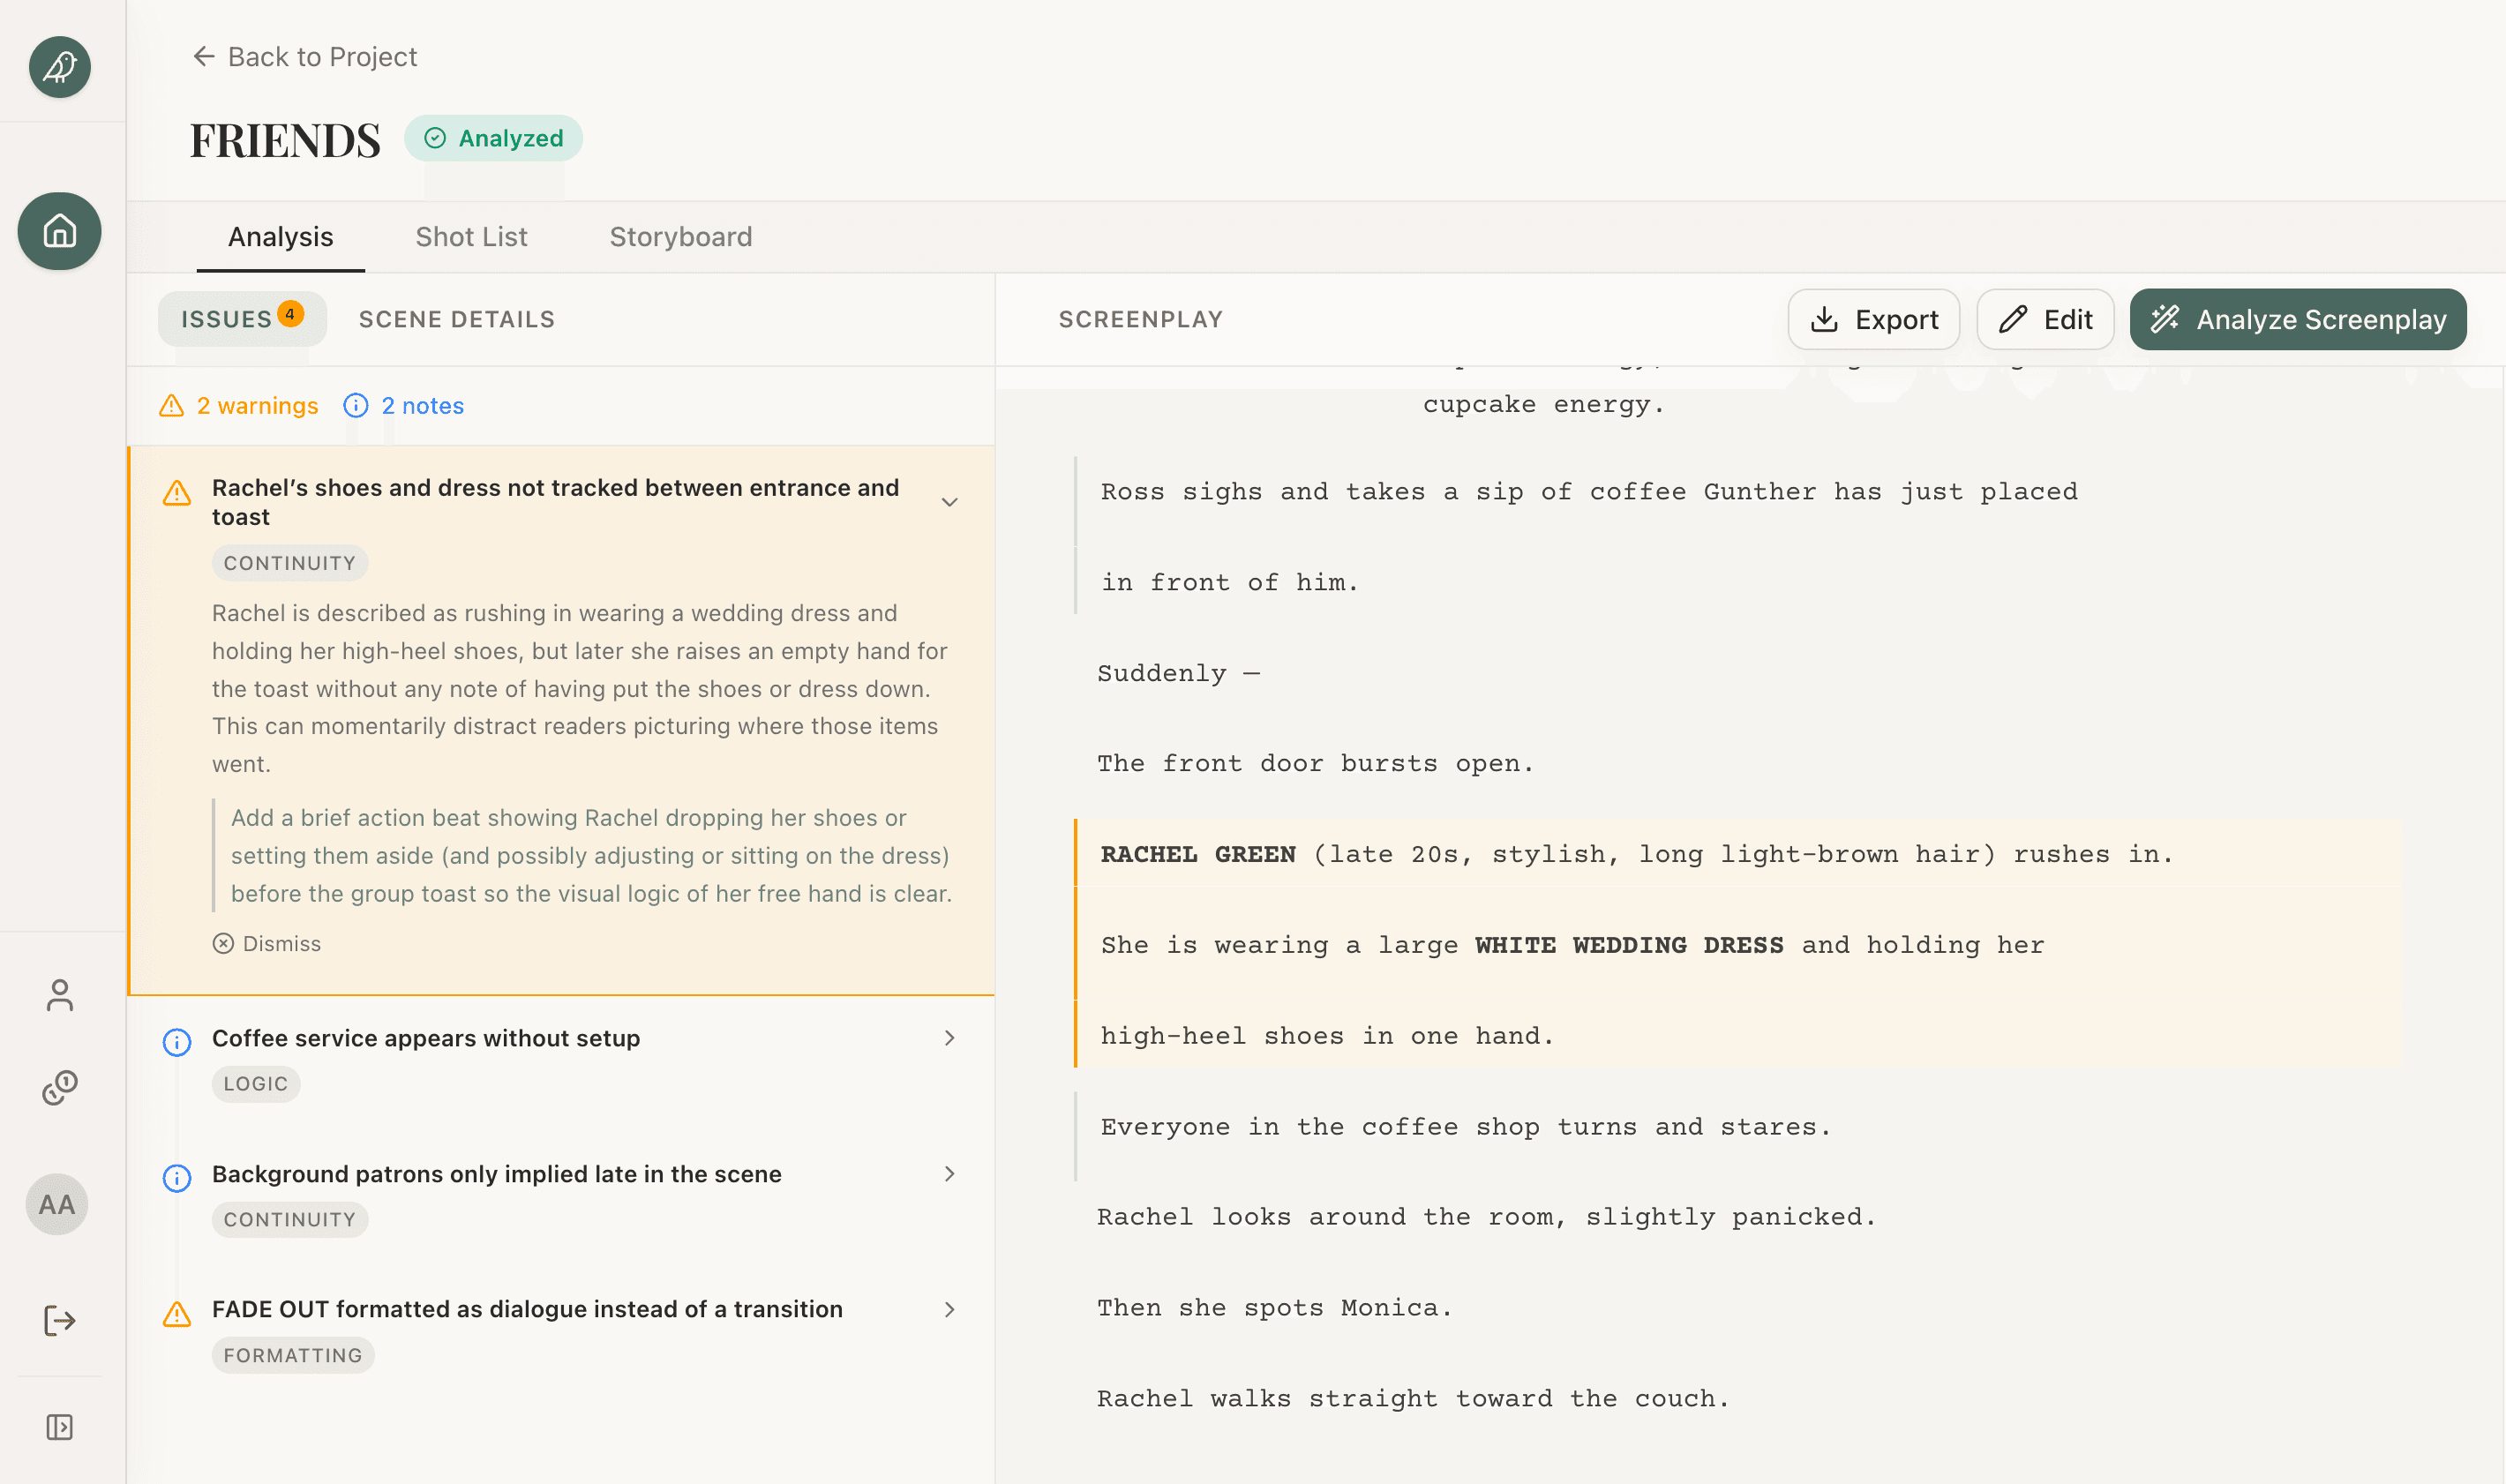The image size is (2506, 1484).
Task: Click info icon beside Coffee service issue
Action: pos(177,1042)
